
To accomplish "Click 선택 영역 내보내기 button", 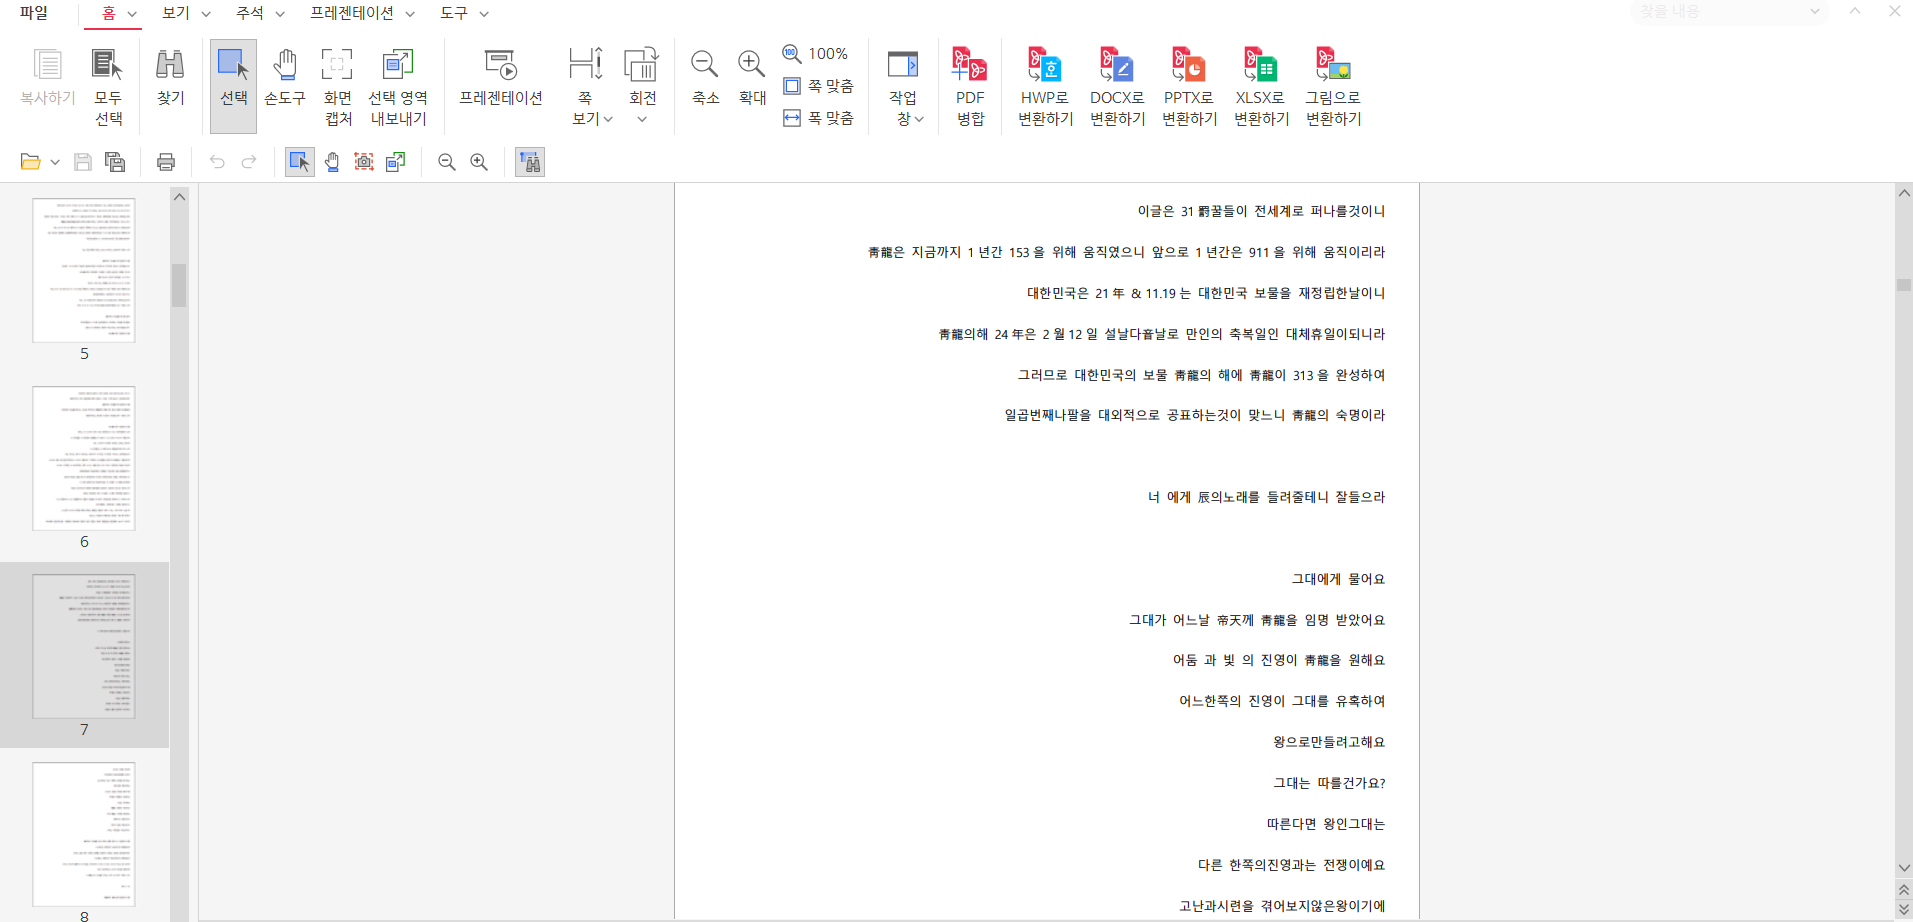I will coord(398,86).
